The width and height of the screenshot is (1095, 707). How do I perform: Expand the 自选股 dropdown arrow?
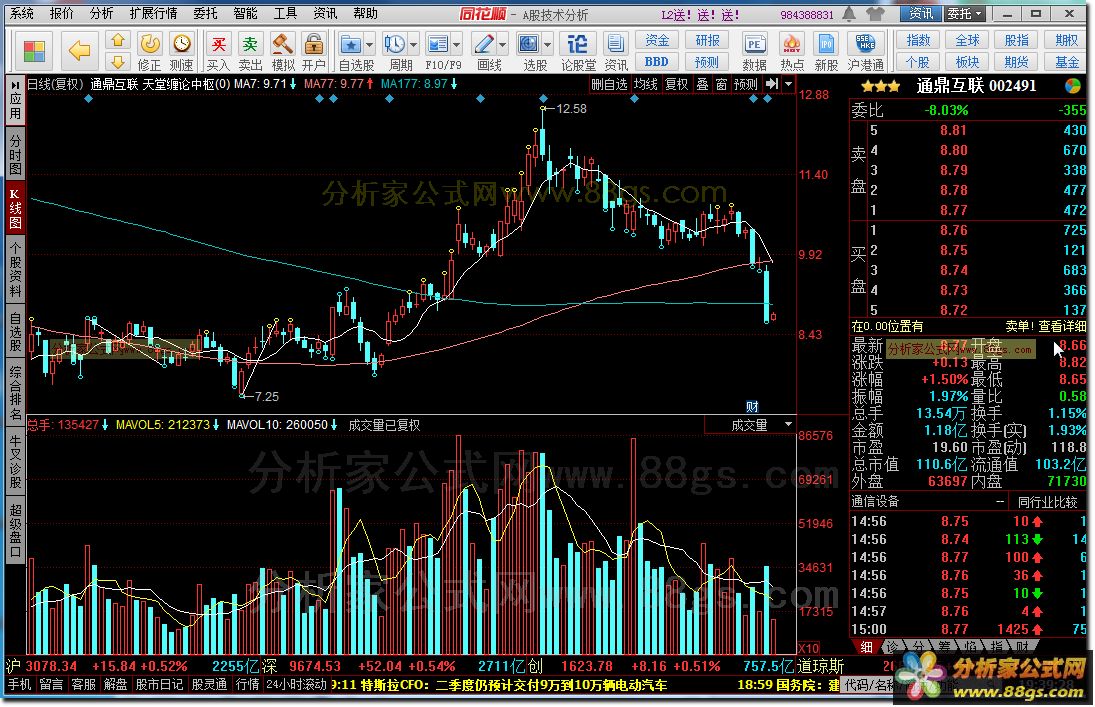[x=369, y=45]
